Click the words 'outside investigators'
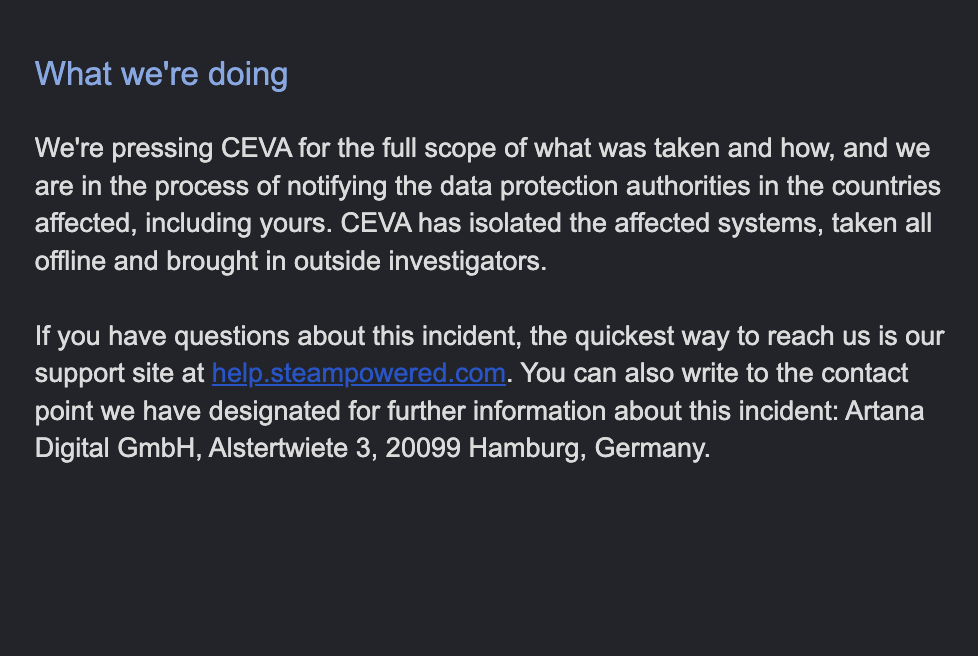This screenshot has width=978, height=656. [x=420, y=261]
